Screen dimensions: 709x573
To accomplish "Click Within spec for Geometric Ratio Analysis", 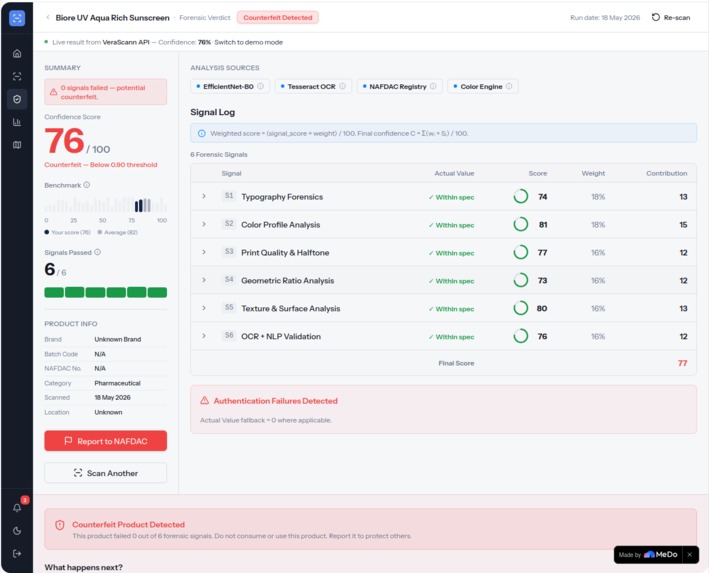I will click(451, 281).
